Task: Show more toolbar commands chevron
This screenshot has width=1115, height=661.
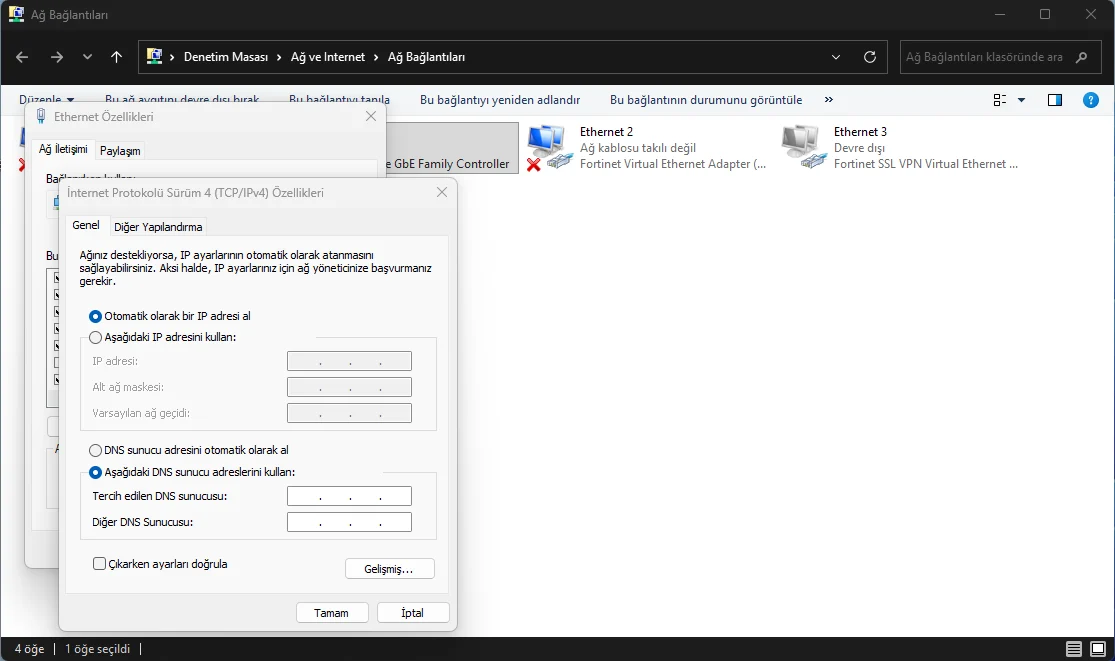Action: coord(828,100)
